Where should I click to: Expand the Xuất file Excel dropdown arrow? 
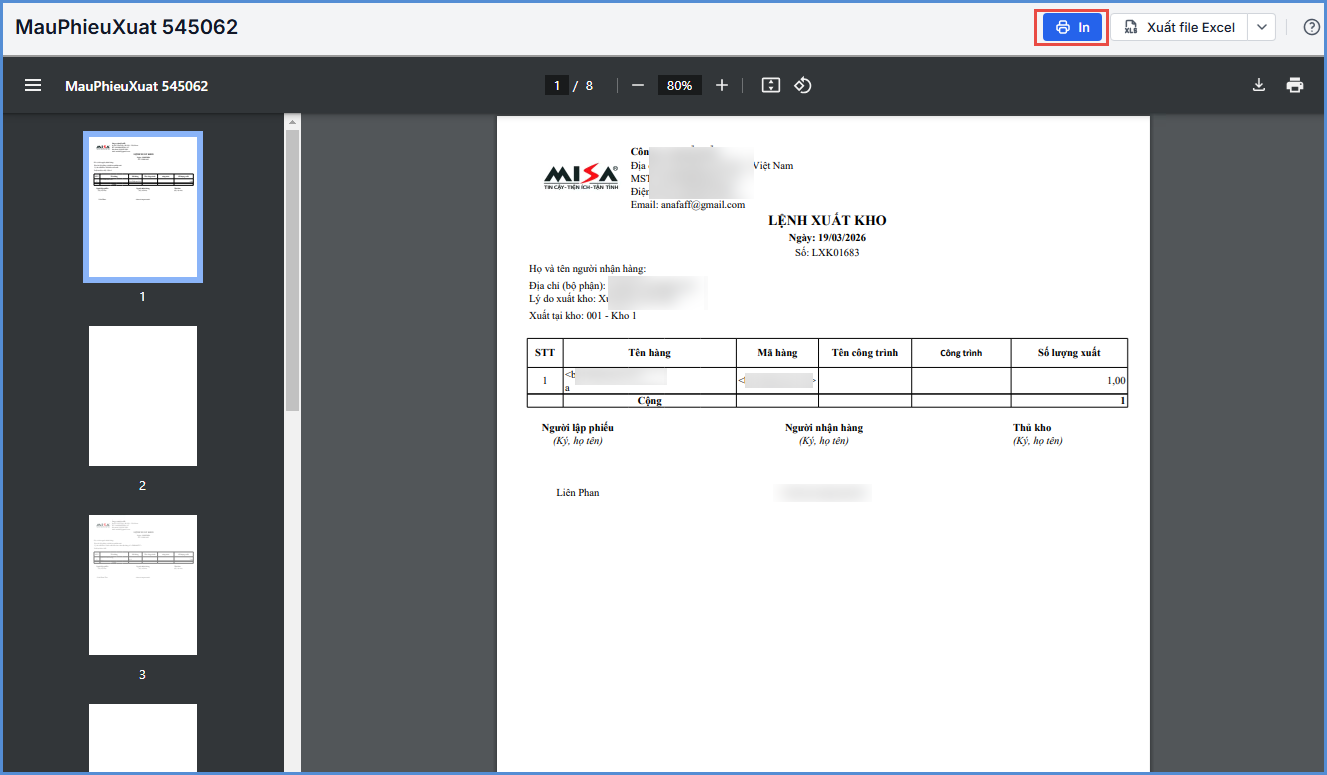[1262, 27]
